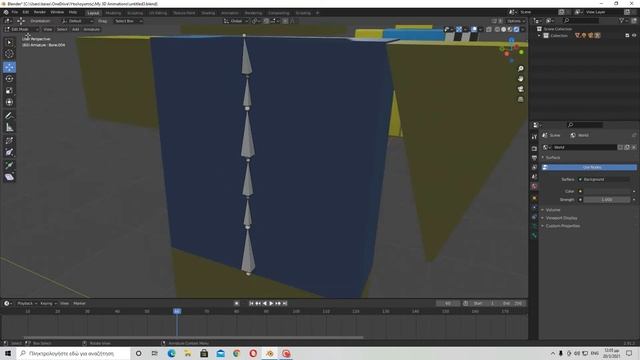Image resolution: width=640 pixels, height=360 pixels.
Task: Open the Render properties tab icon
Action: pos(534,149)
